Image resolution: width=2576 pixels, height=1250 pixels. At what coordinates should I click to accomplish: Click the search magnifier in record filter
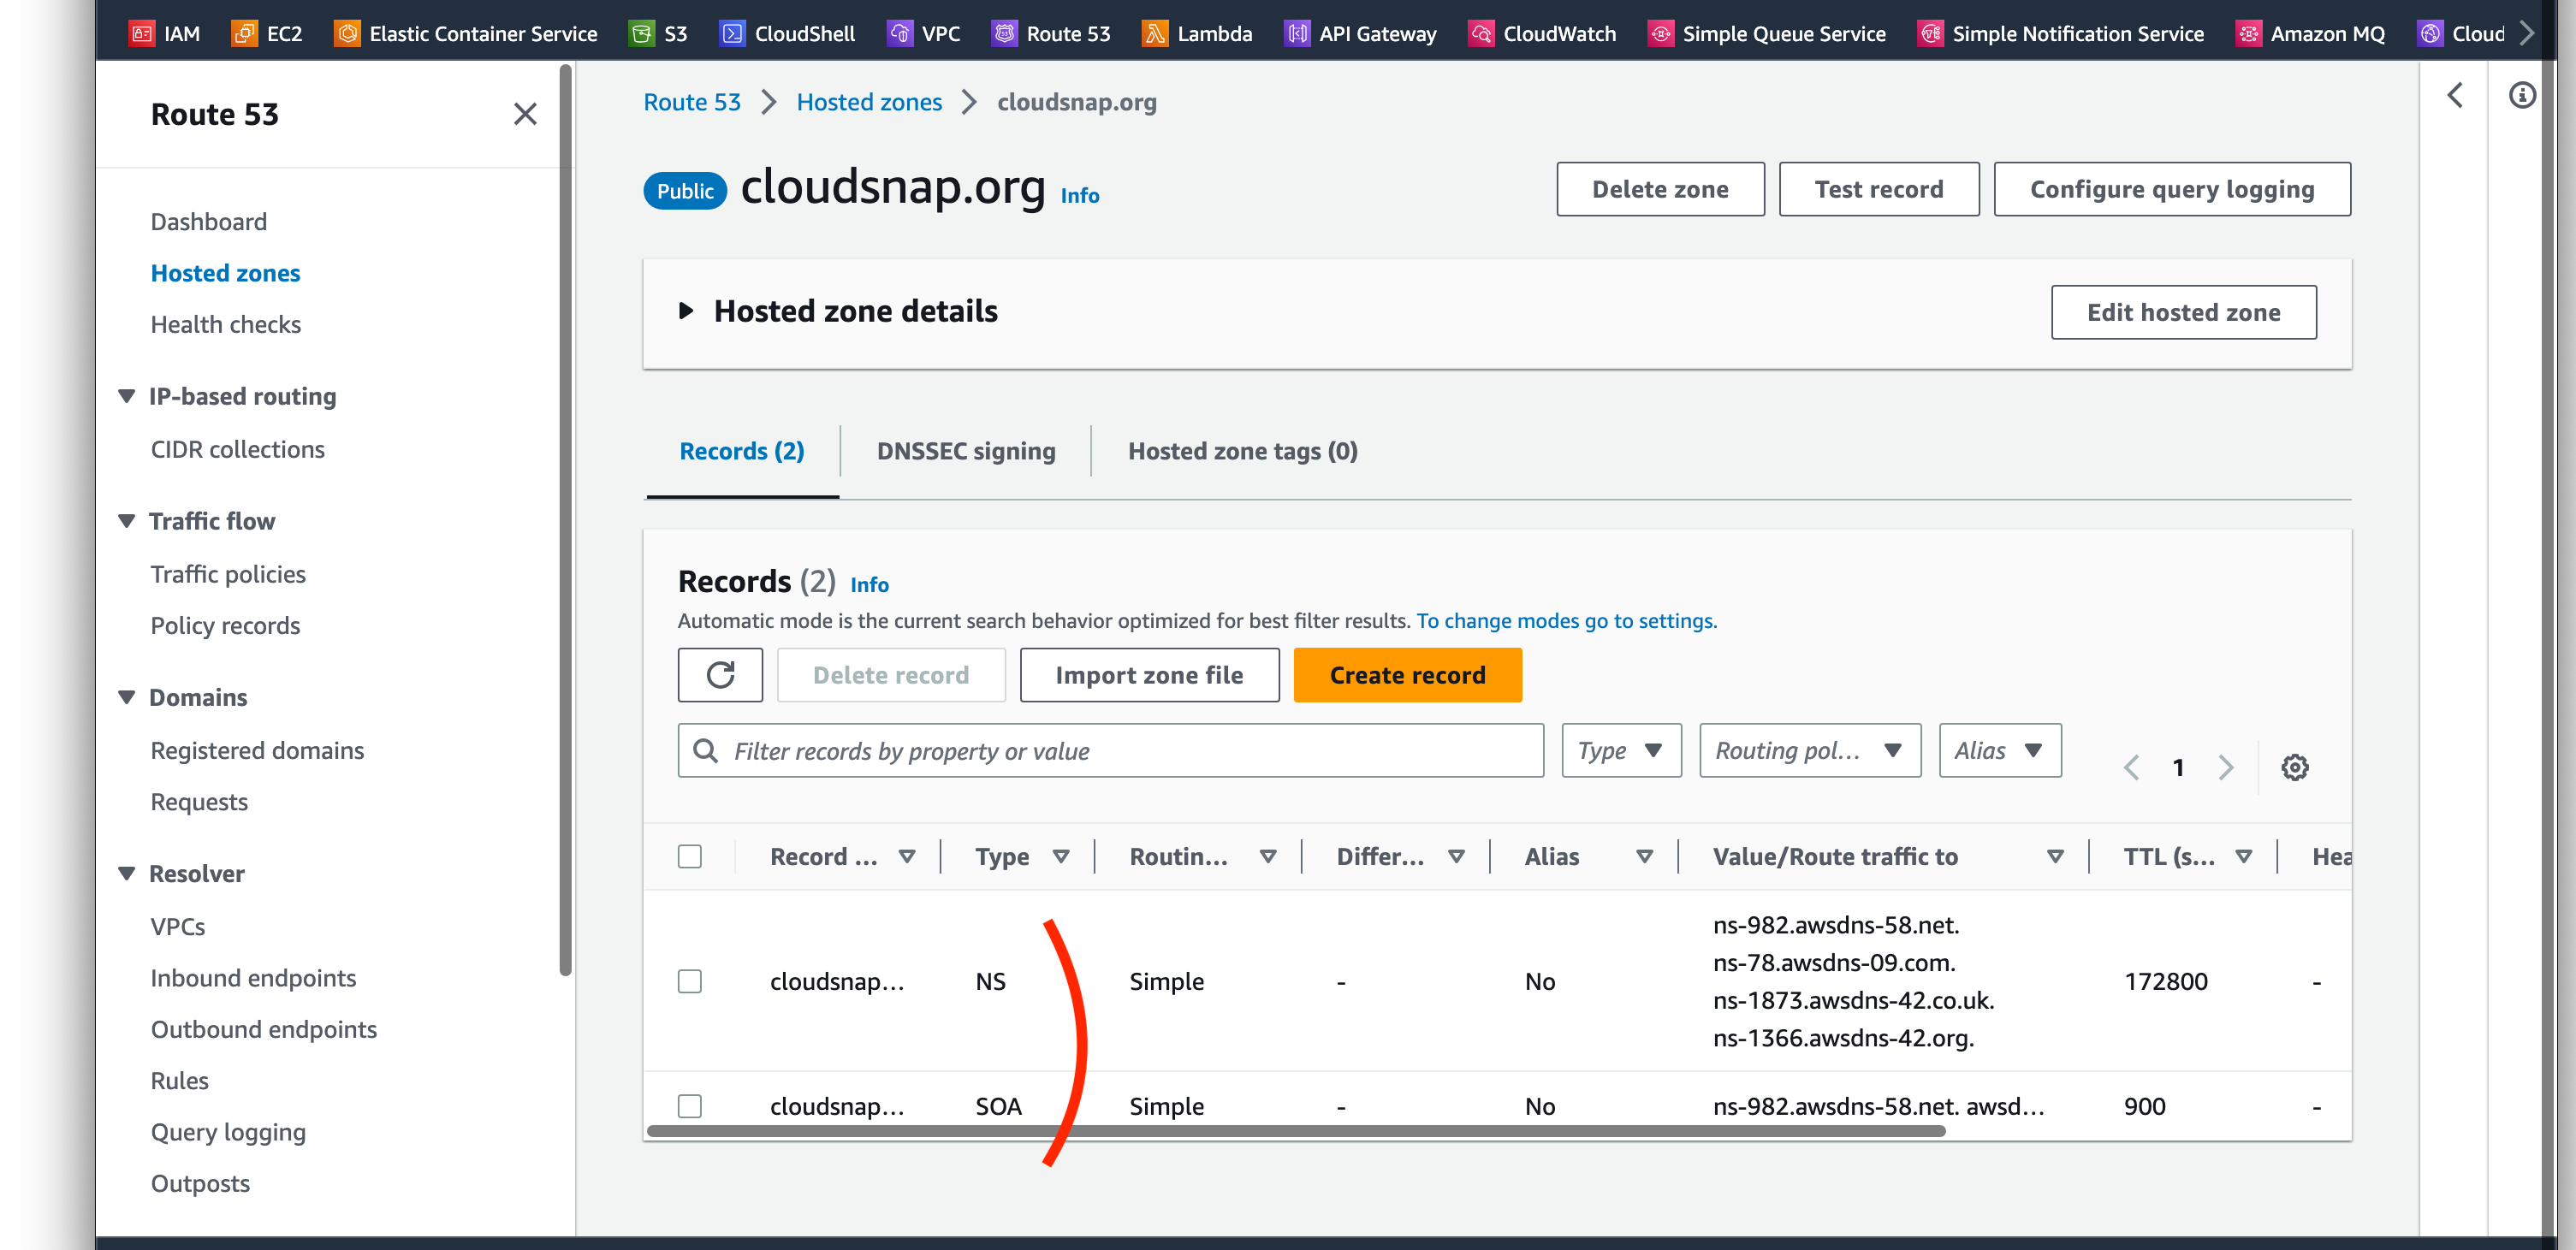point(705,750)
